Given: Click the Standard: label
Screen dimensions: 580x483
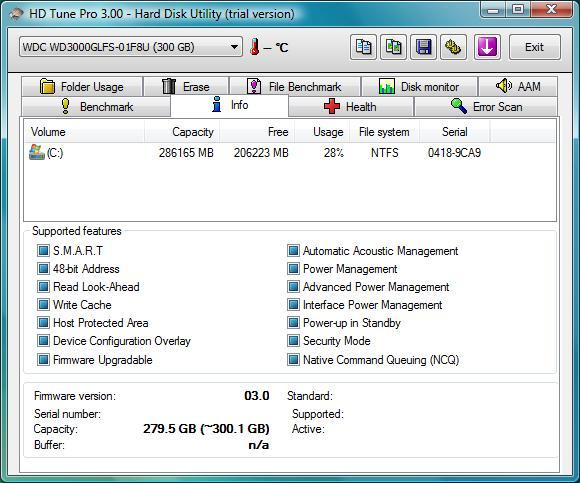Looking at the screenshot, I should [310, 396].
